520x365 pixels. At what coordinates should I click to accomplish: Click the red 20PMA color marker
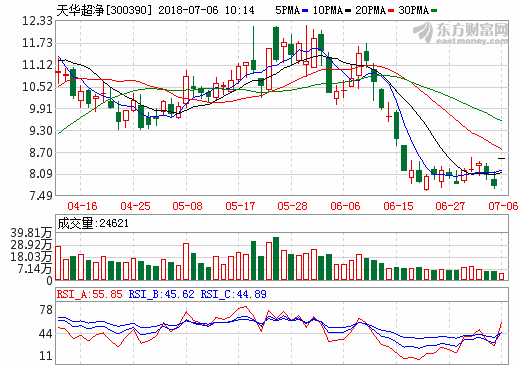click(x=391, y=11)
